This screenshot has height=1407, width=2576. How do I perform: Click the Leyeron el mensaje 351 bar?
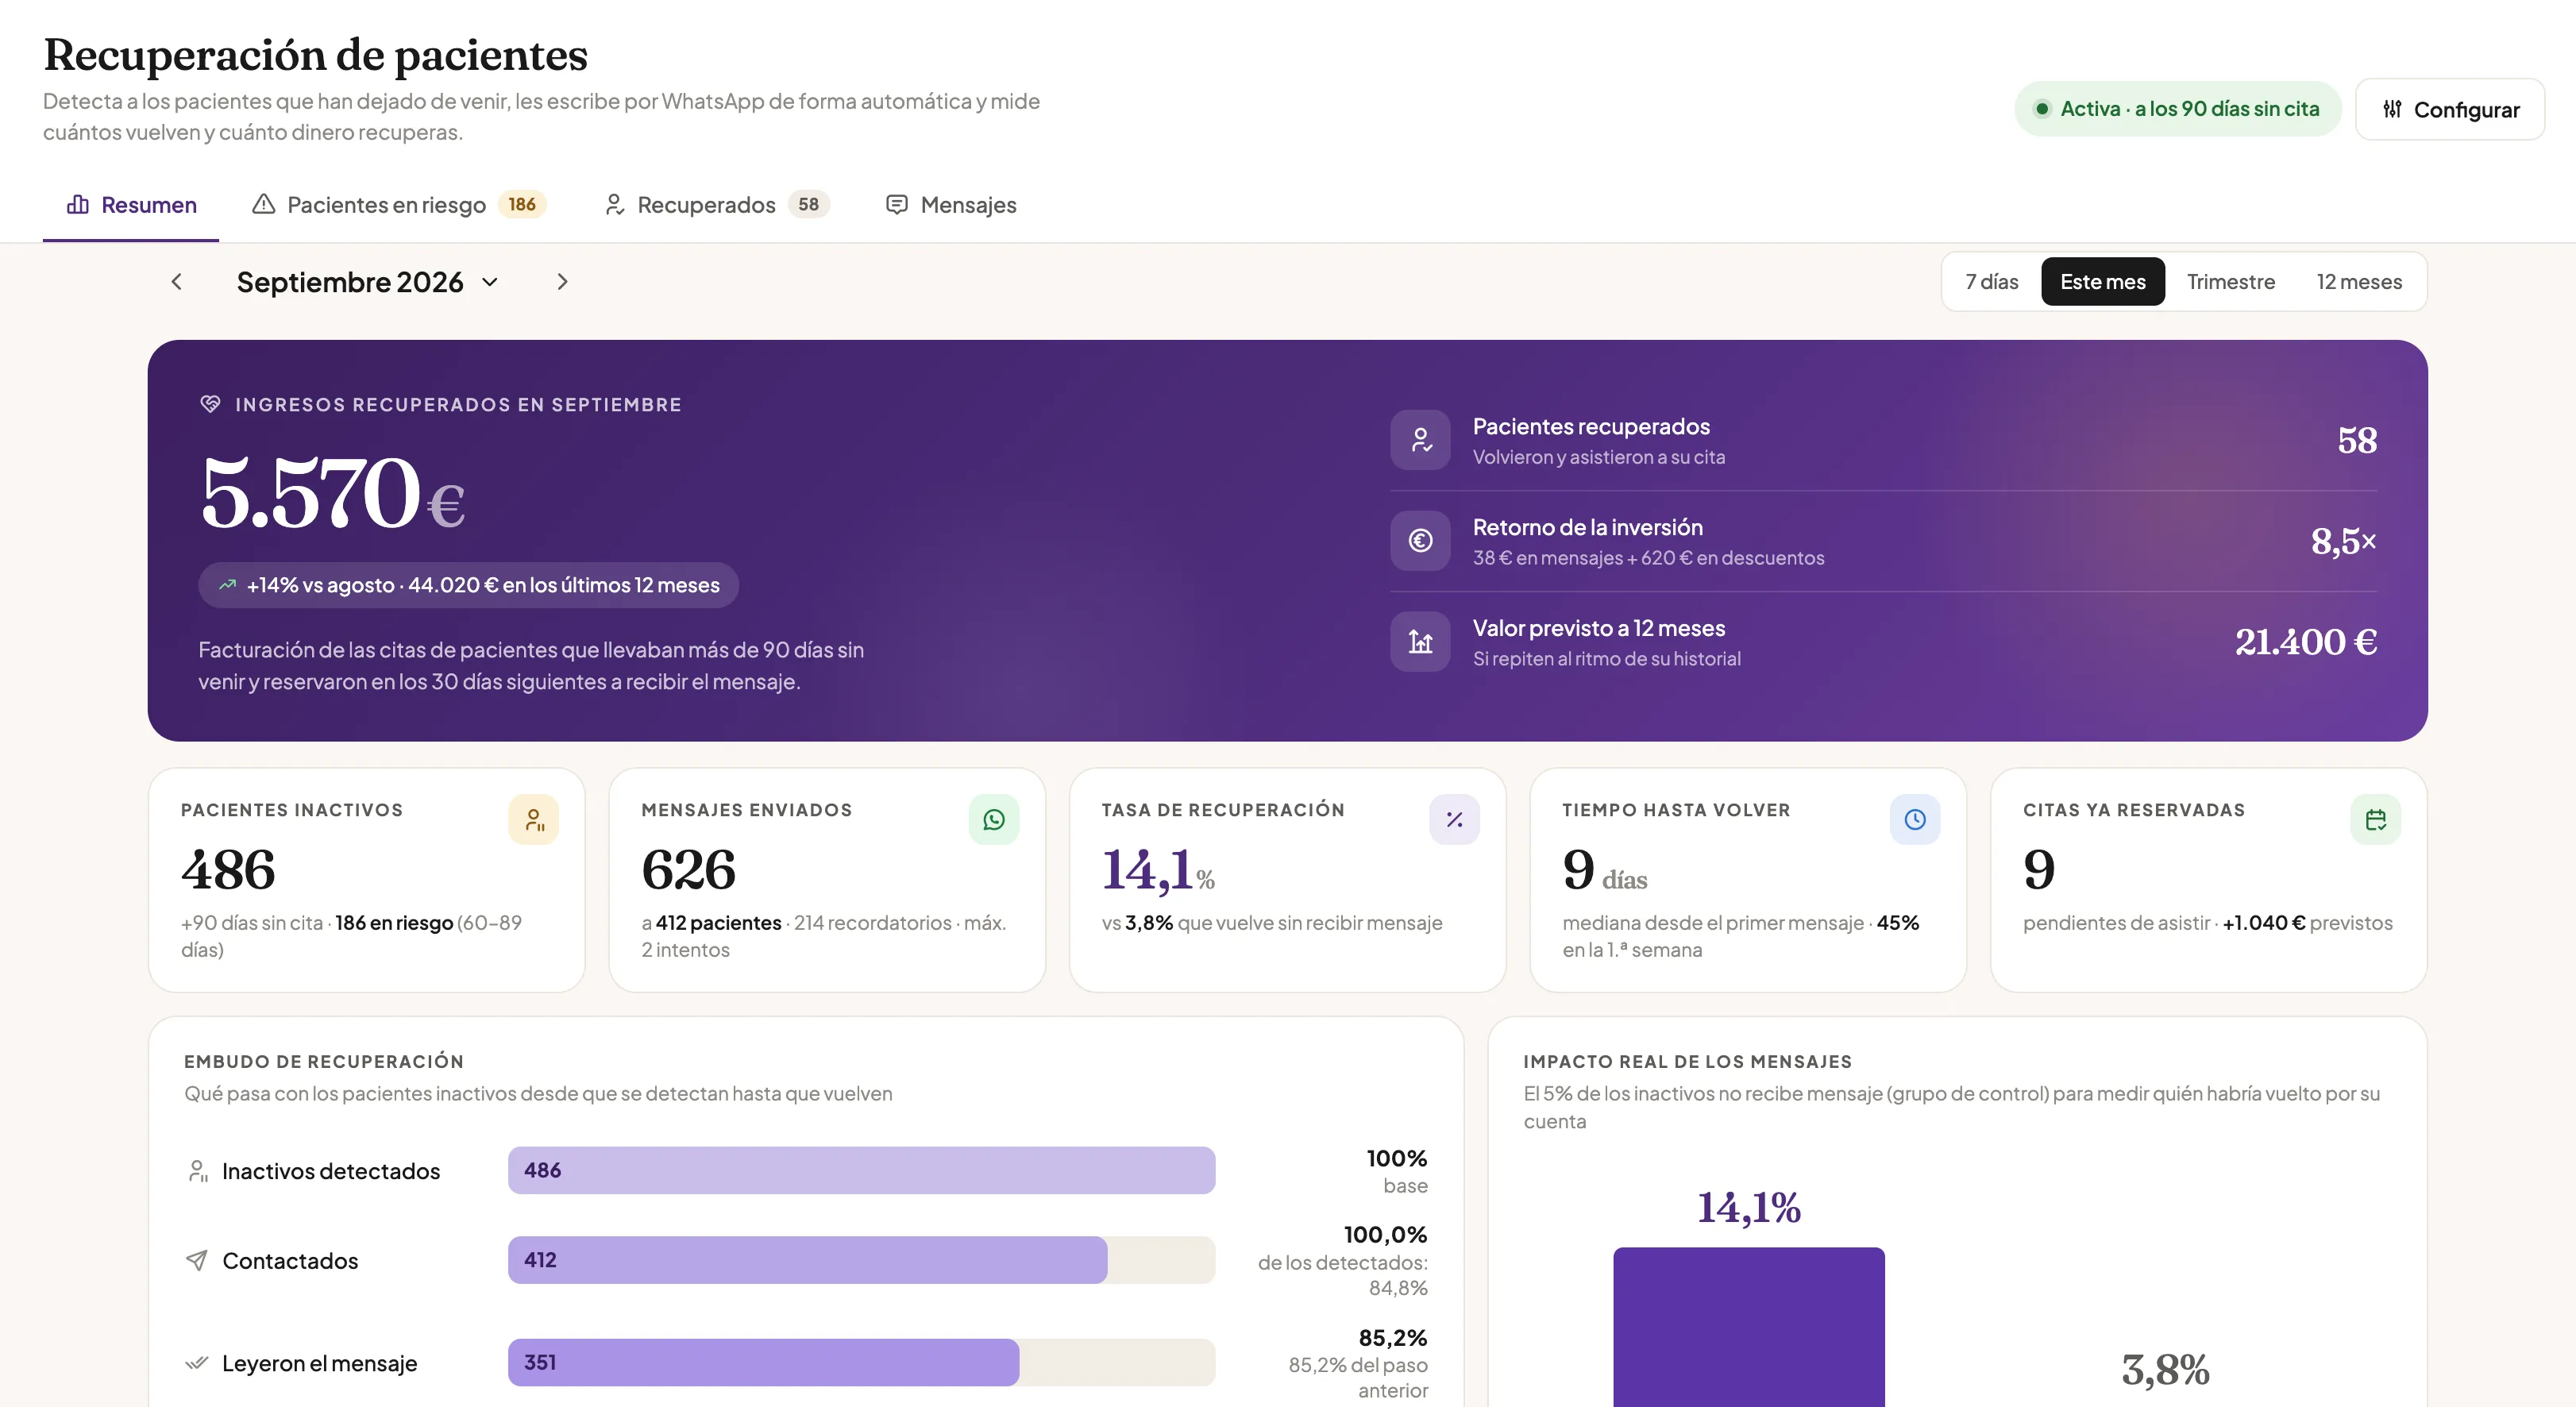tap(763, 1362)
